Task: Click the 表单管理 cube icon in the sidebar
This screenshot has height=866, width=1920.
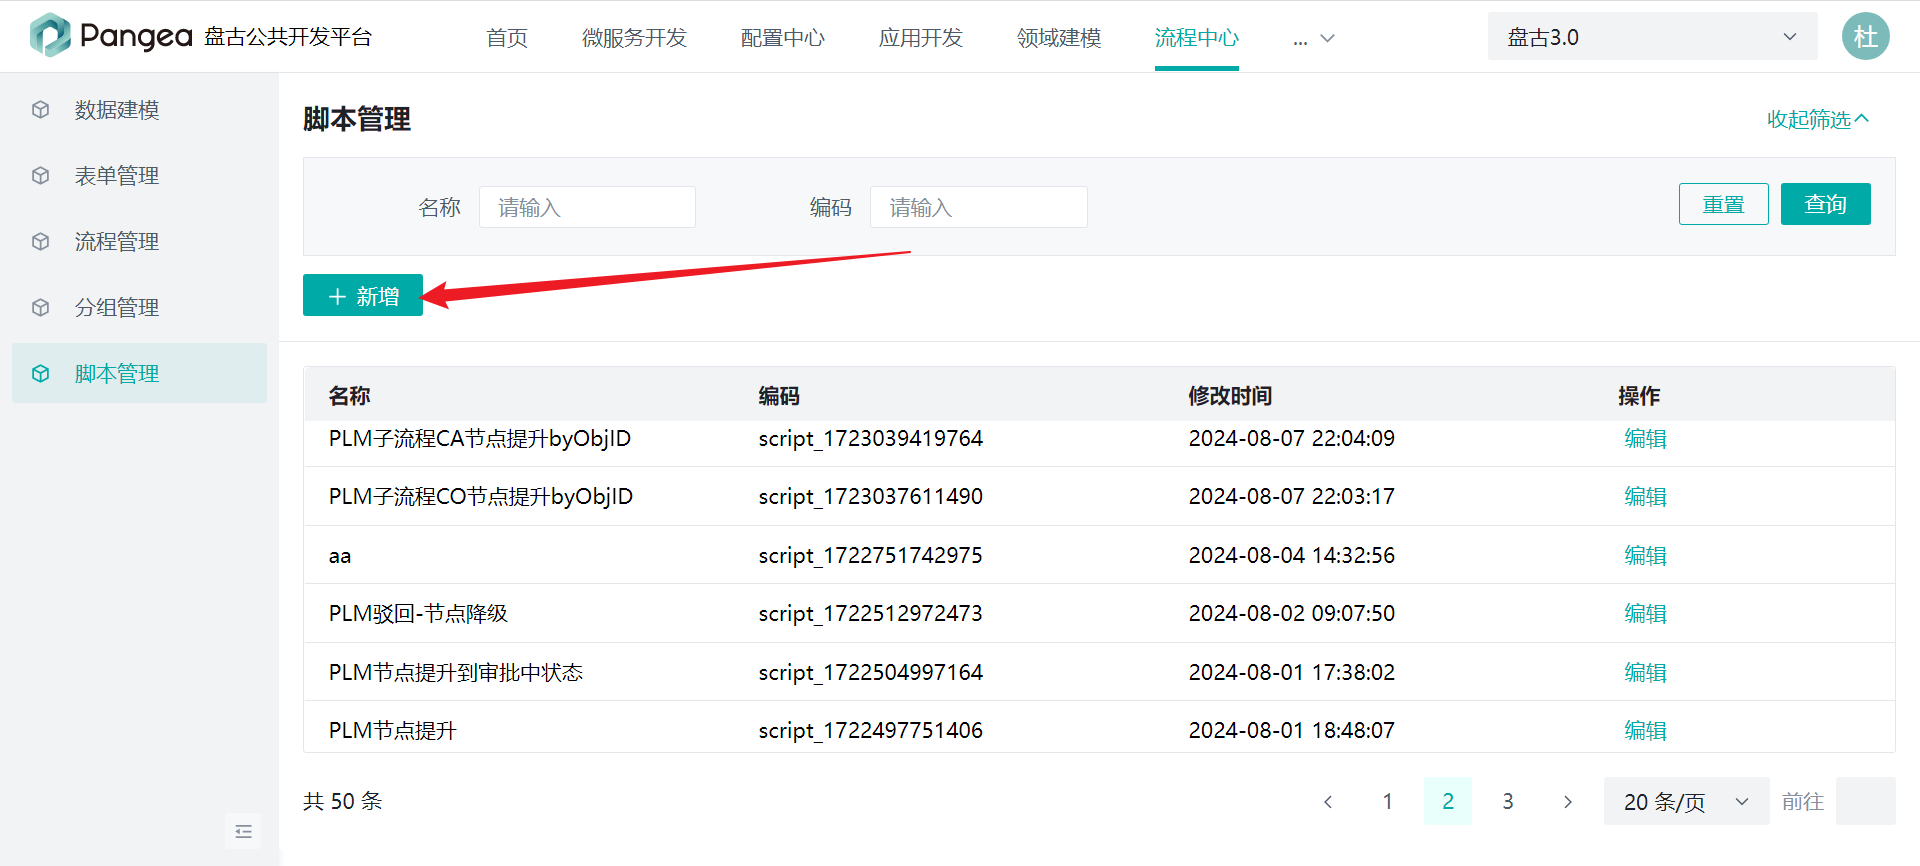Action: click(40, 176)
